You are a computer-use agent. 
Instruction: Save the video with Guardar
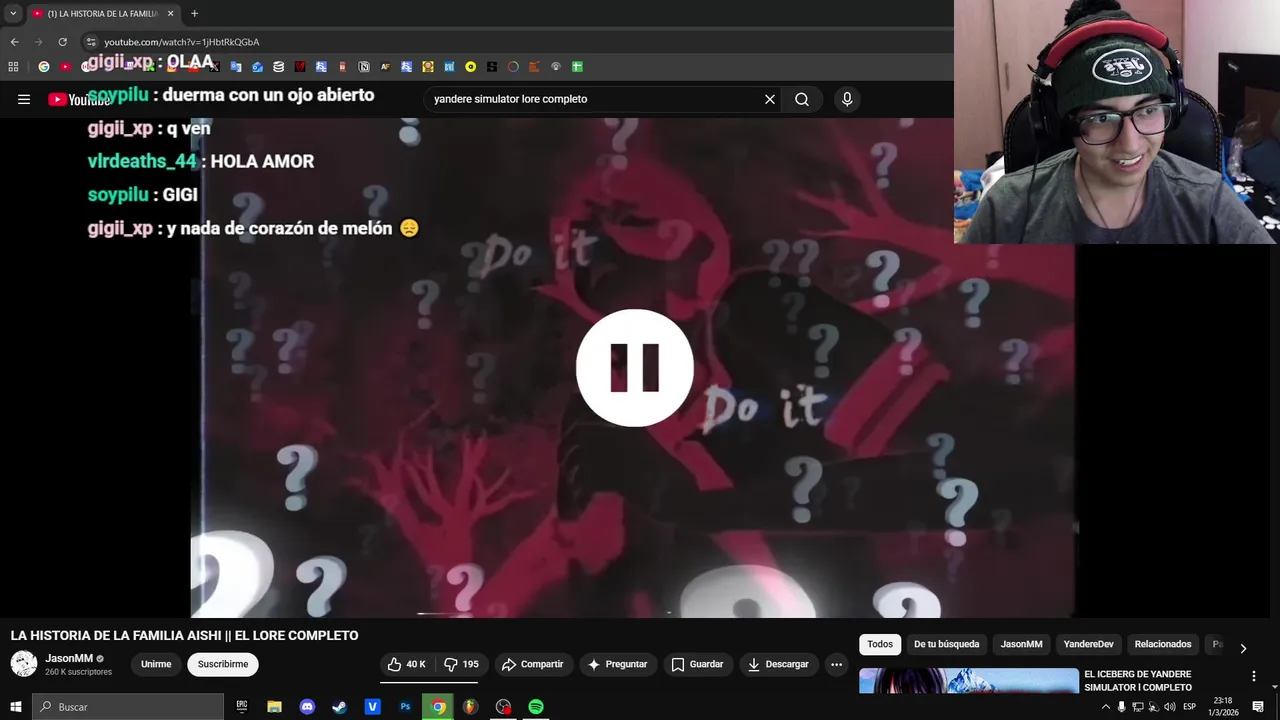pos(697,664)
